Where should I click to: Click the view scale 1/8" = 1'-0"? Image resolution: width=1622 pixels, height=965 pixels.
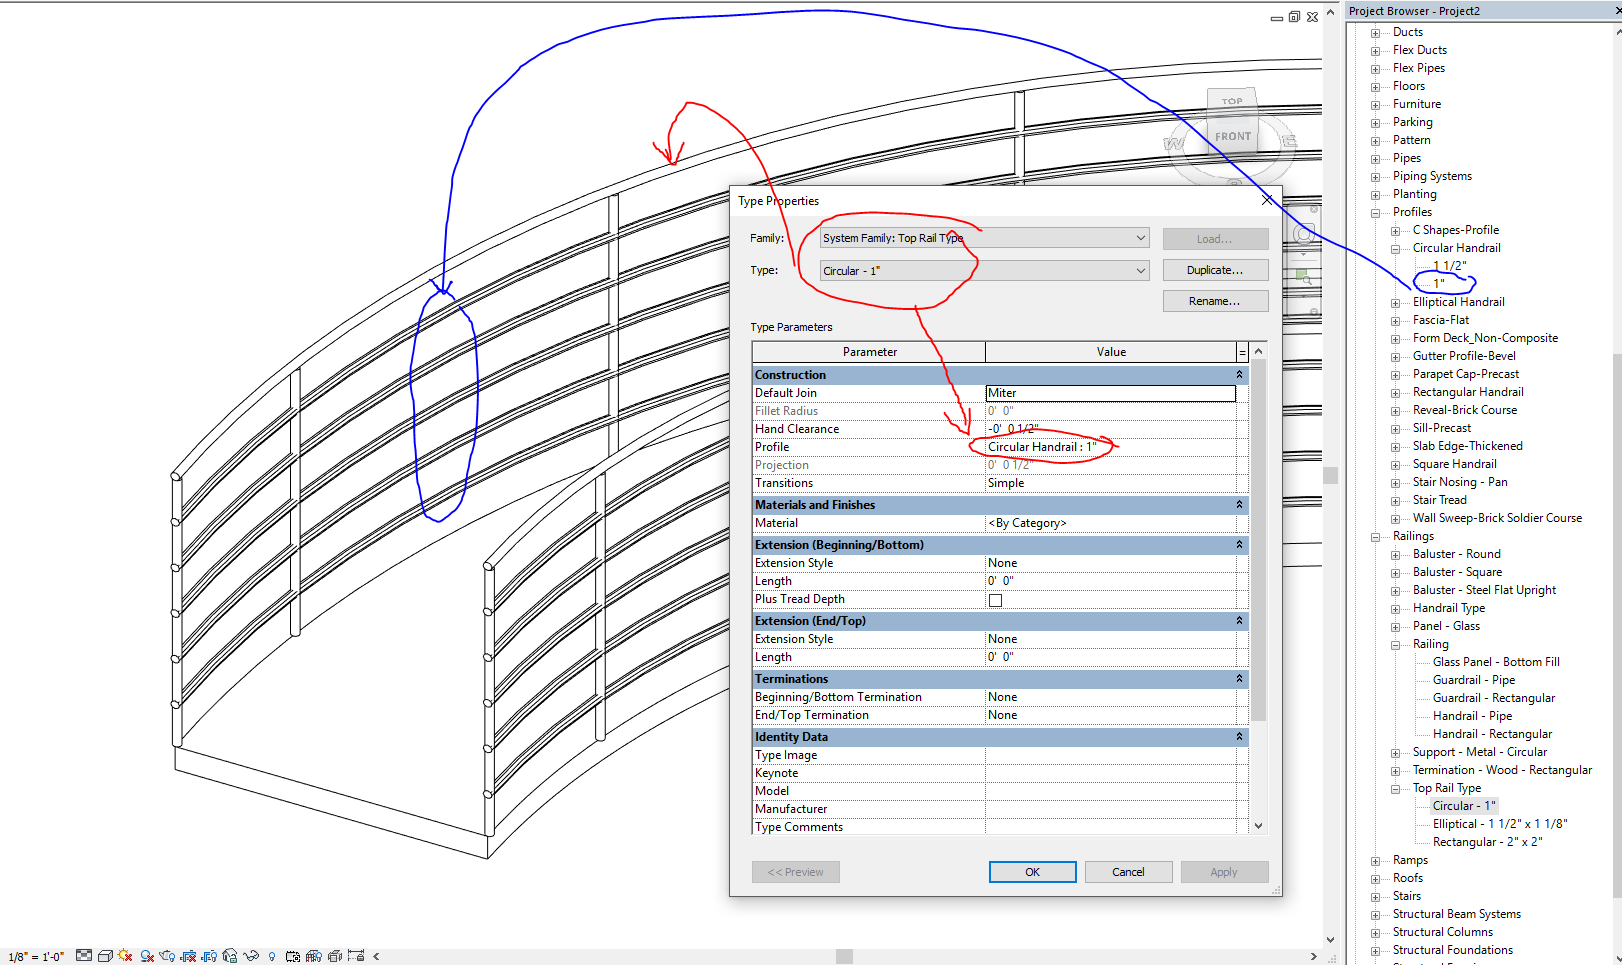pos(36,957)
